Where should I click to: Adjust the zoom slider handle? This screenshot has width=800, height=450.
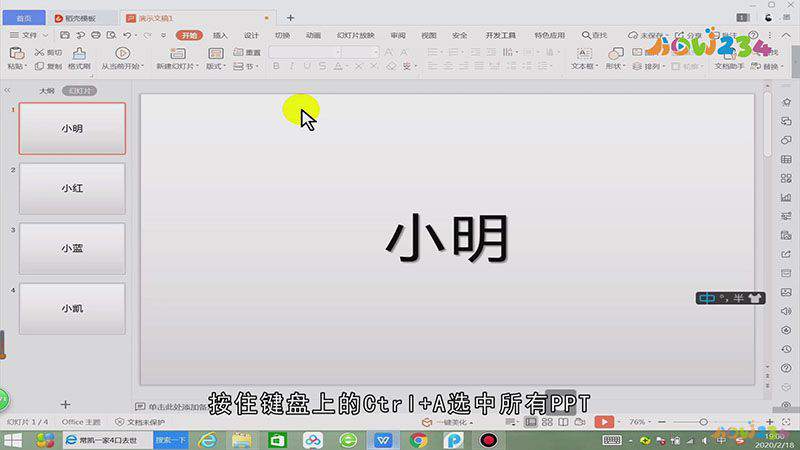coord(703,422)
